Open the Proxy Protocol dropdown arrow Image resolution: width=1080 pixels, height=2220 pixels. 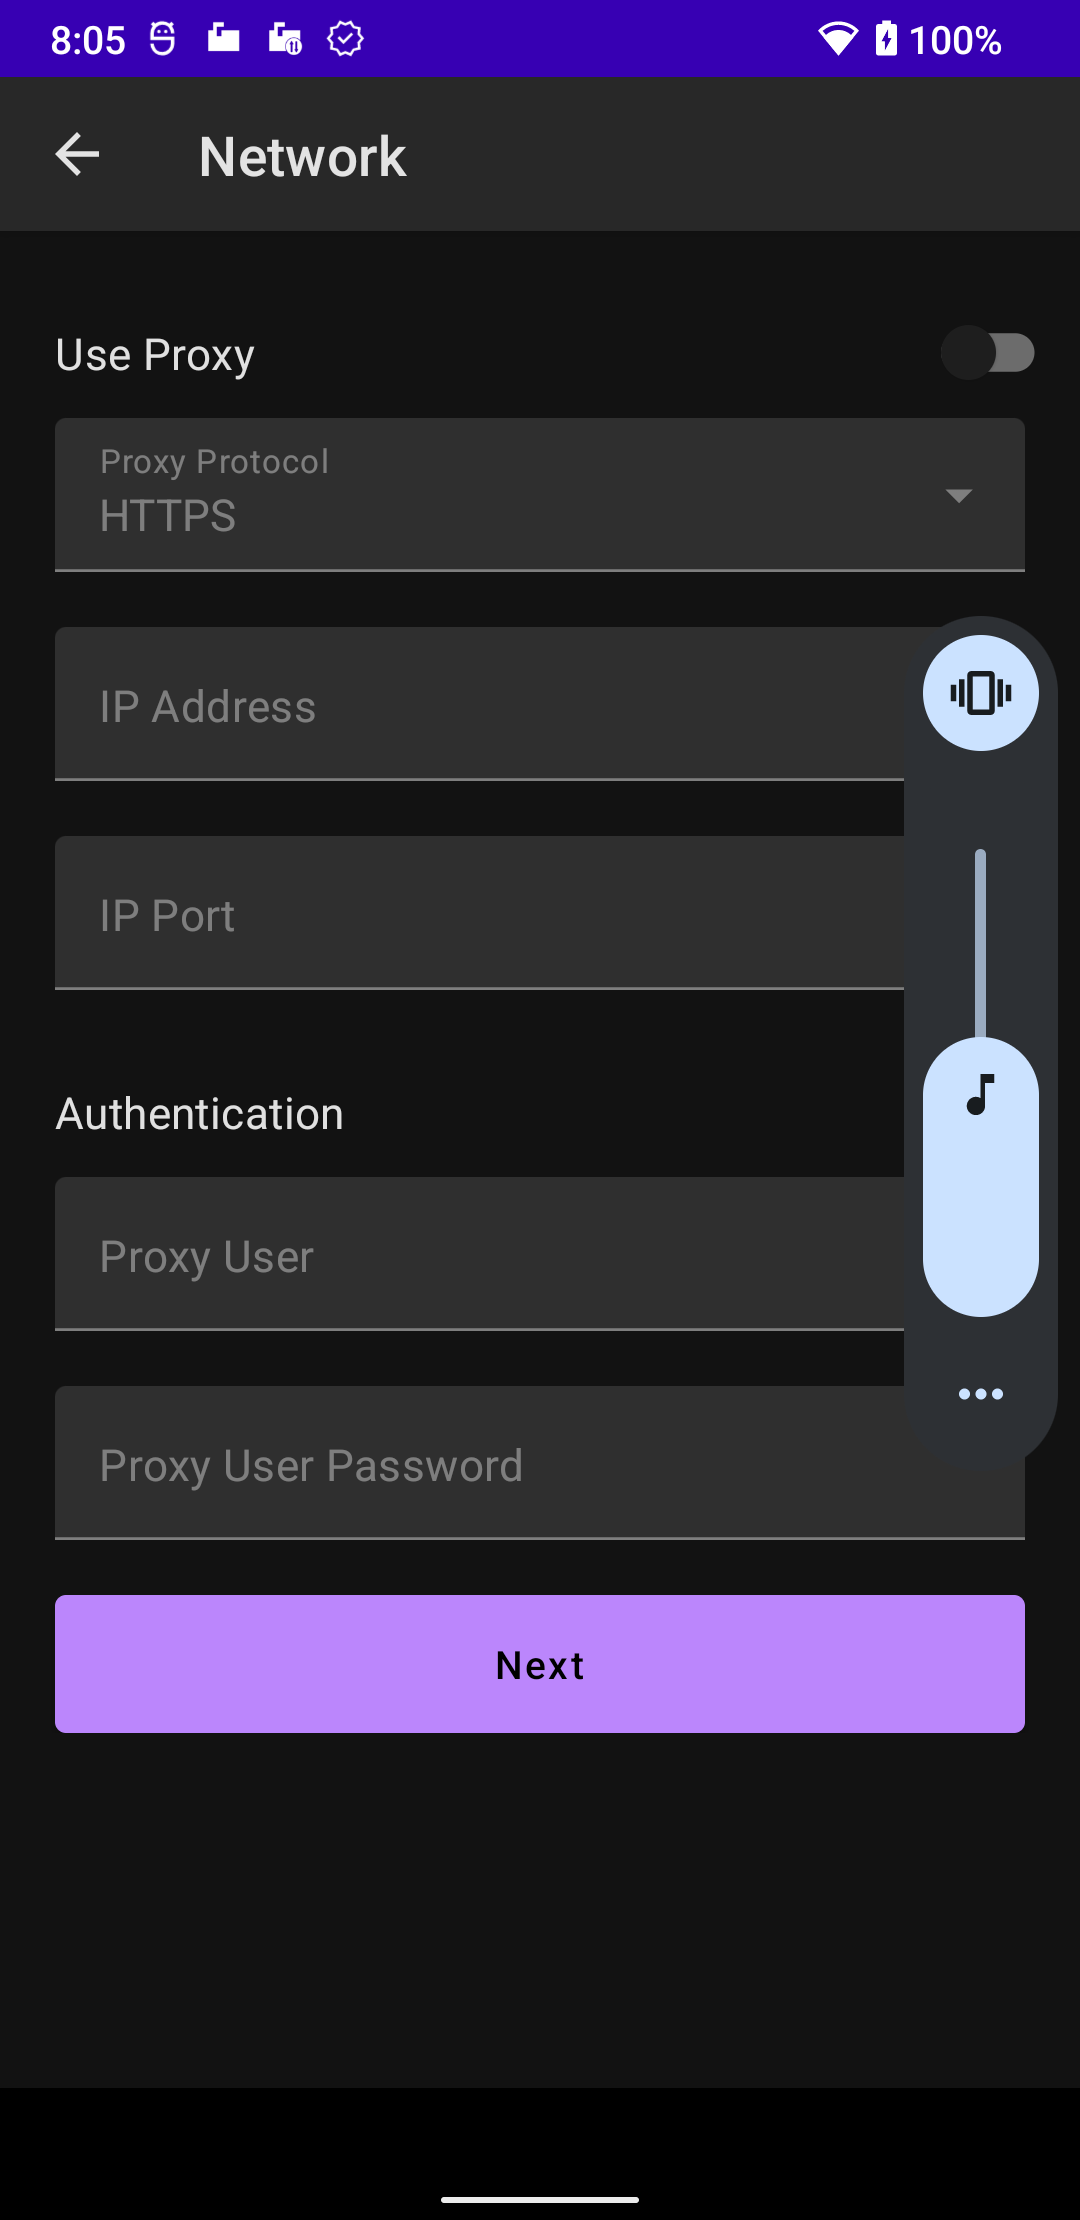958,496
